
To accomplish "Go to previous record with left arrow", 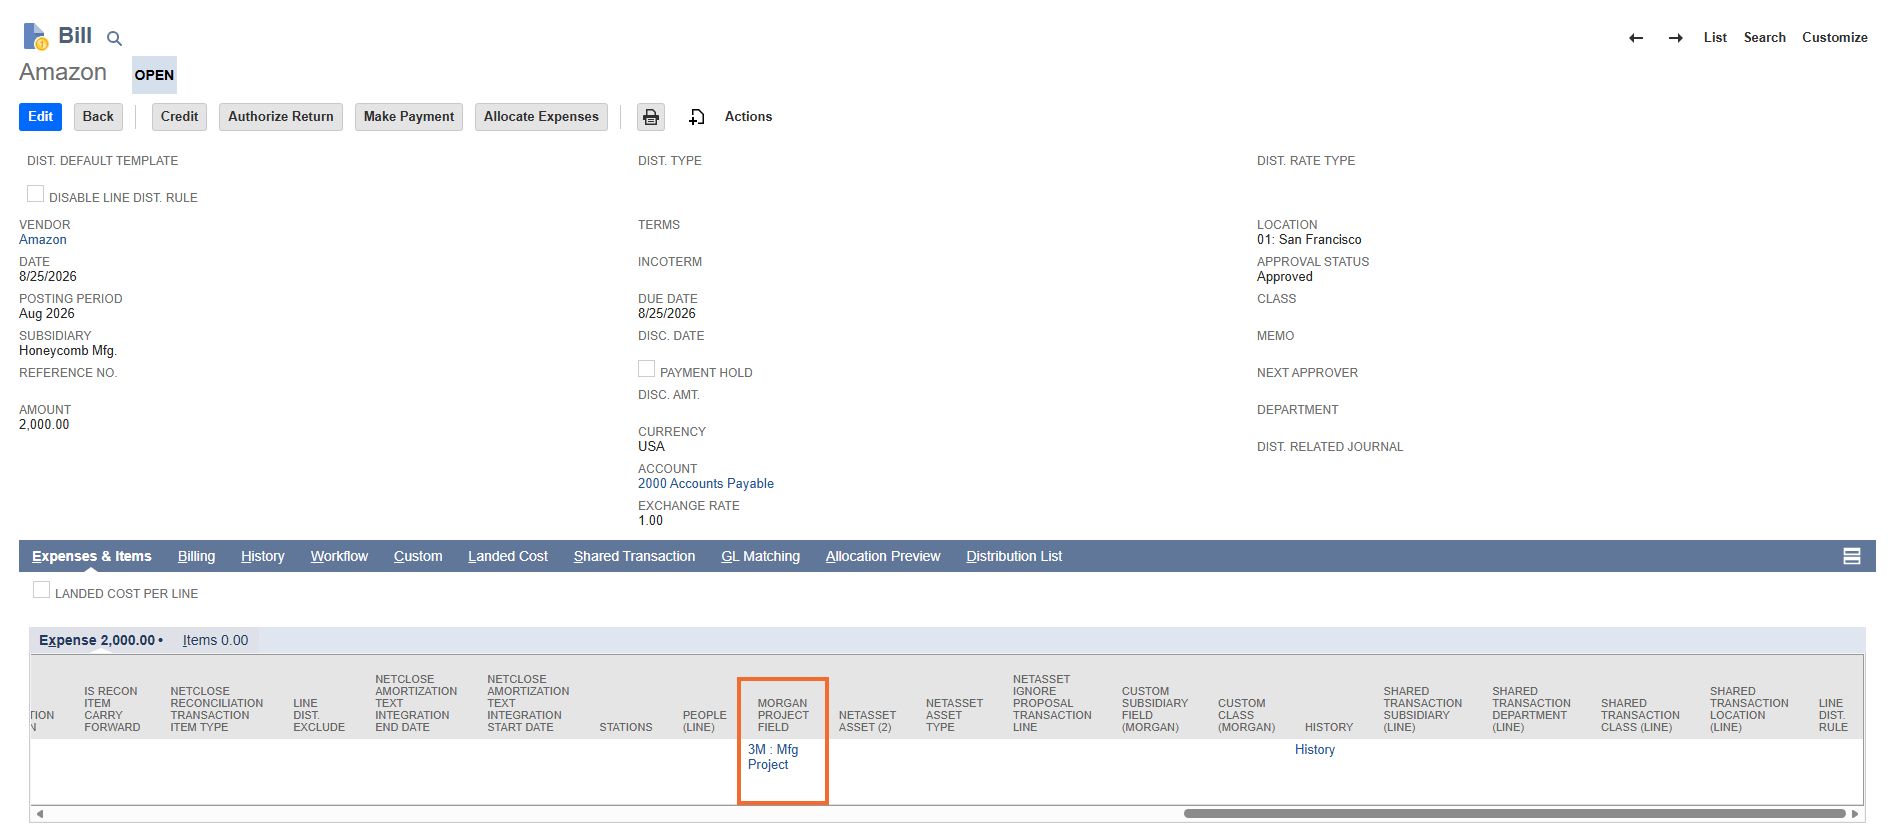I will pos(1636,38).
